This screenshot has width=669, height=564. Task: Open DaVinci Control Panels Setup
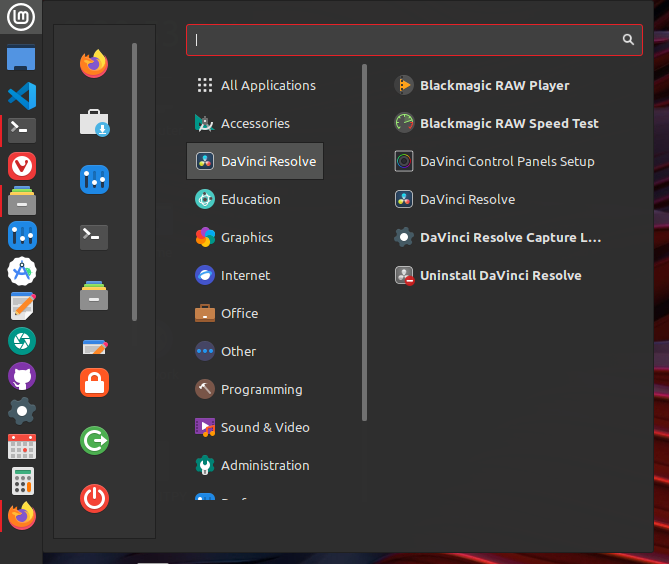tap(494, 161)
